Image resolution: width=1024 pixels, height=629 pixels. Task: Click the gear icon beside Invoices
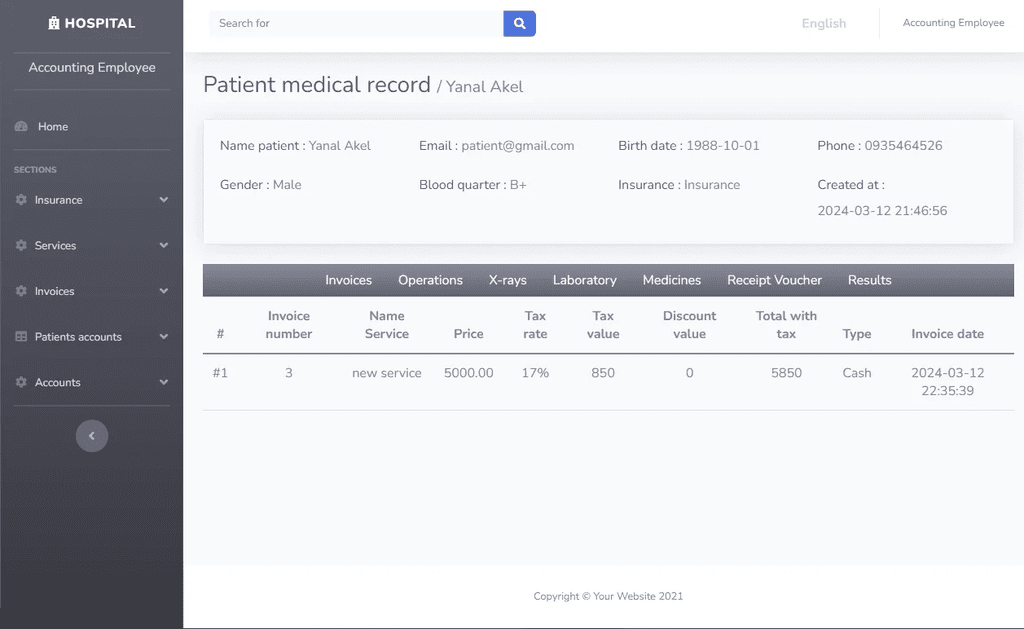coord(21,291)
